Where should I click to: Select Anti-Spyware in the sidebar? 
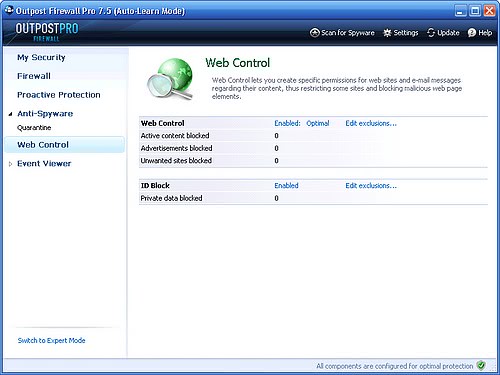[x=45, y=114]
